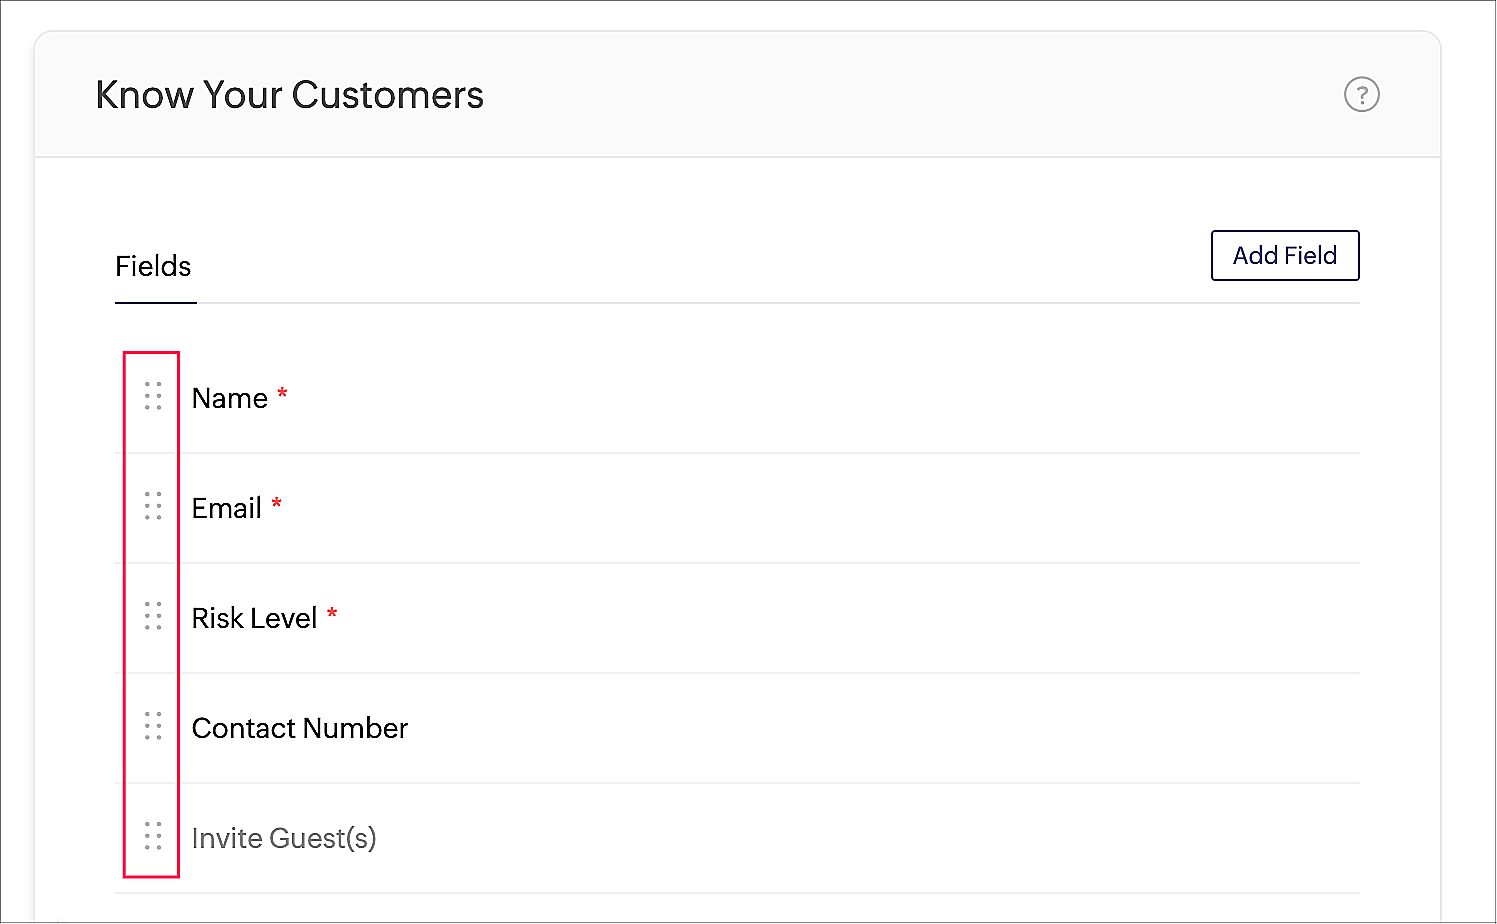This screenshot has width=1497, height=924.
Task: Open the Risk Level field
Action: 254,618
